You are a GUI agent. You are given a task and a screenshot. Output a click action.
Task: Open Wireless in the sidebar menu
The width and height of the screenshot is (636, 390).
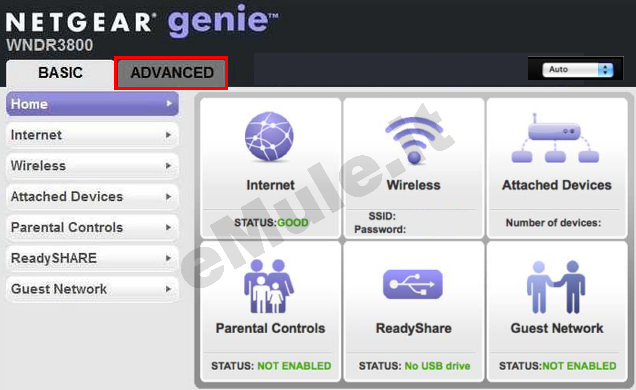(x=92, y=166)
